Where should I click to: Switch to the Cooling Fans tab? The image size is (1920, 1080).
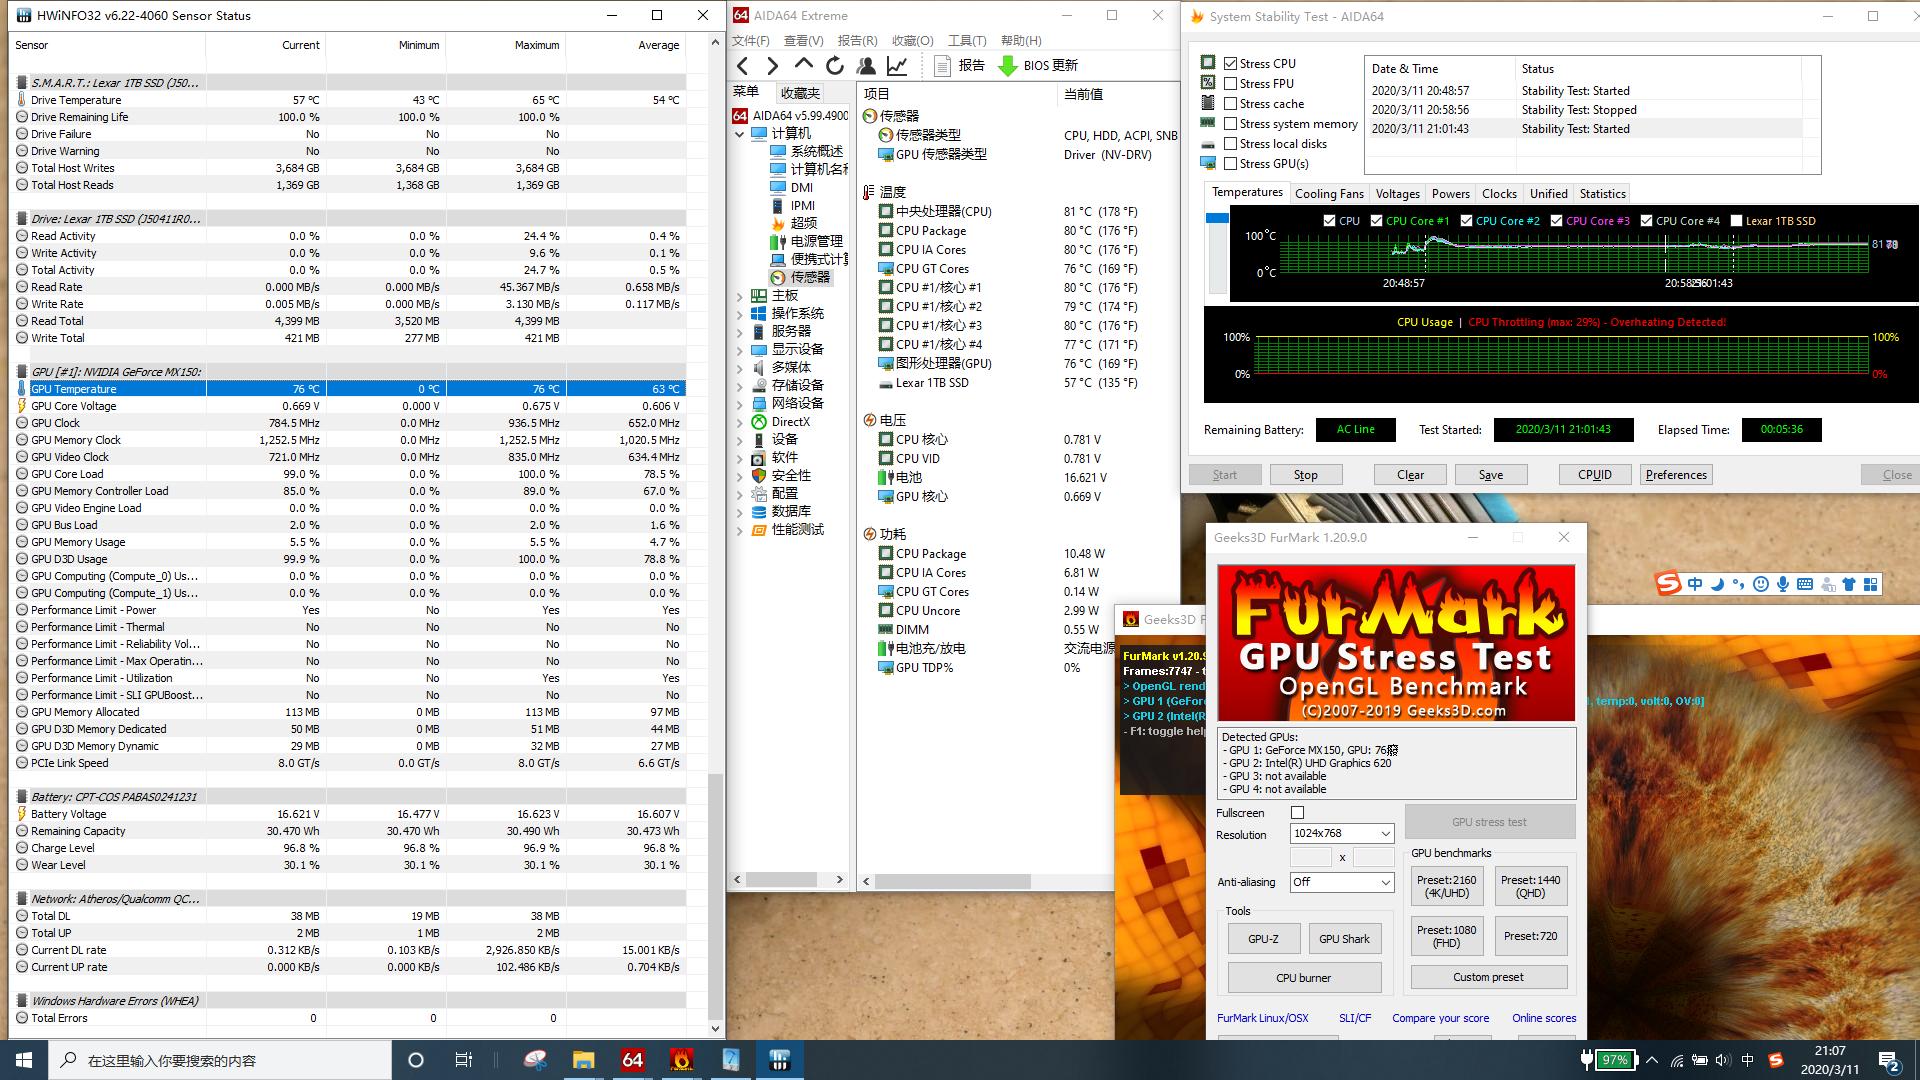(1328, 194)
